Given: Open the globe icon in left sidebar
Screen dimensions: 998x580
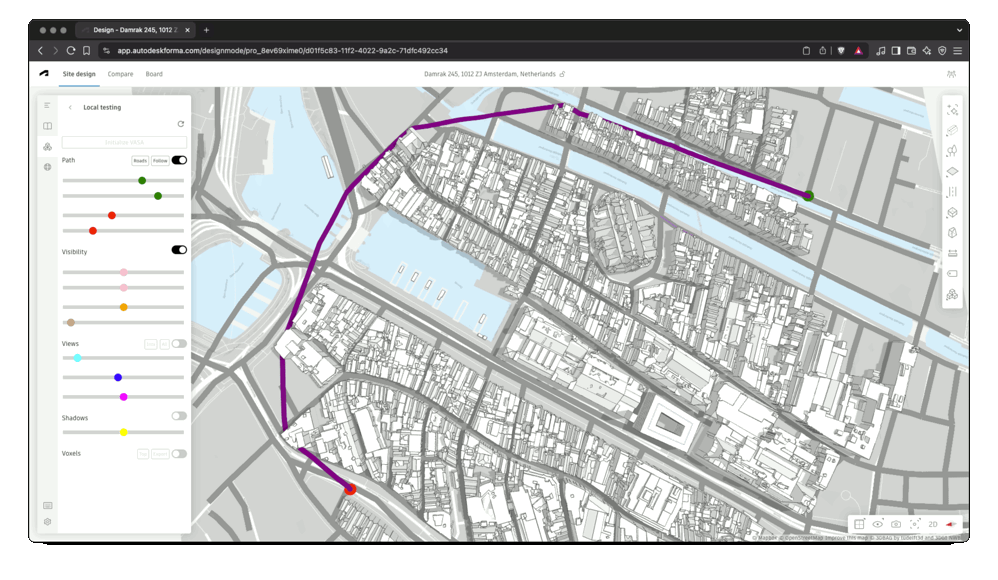Looking at the screenshot, I should coord(47,167).
